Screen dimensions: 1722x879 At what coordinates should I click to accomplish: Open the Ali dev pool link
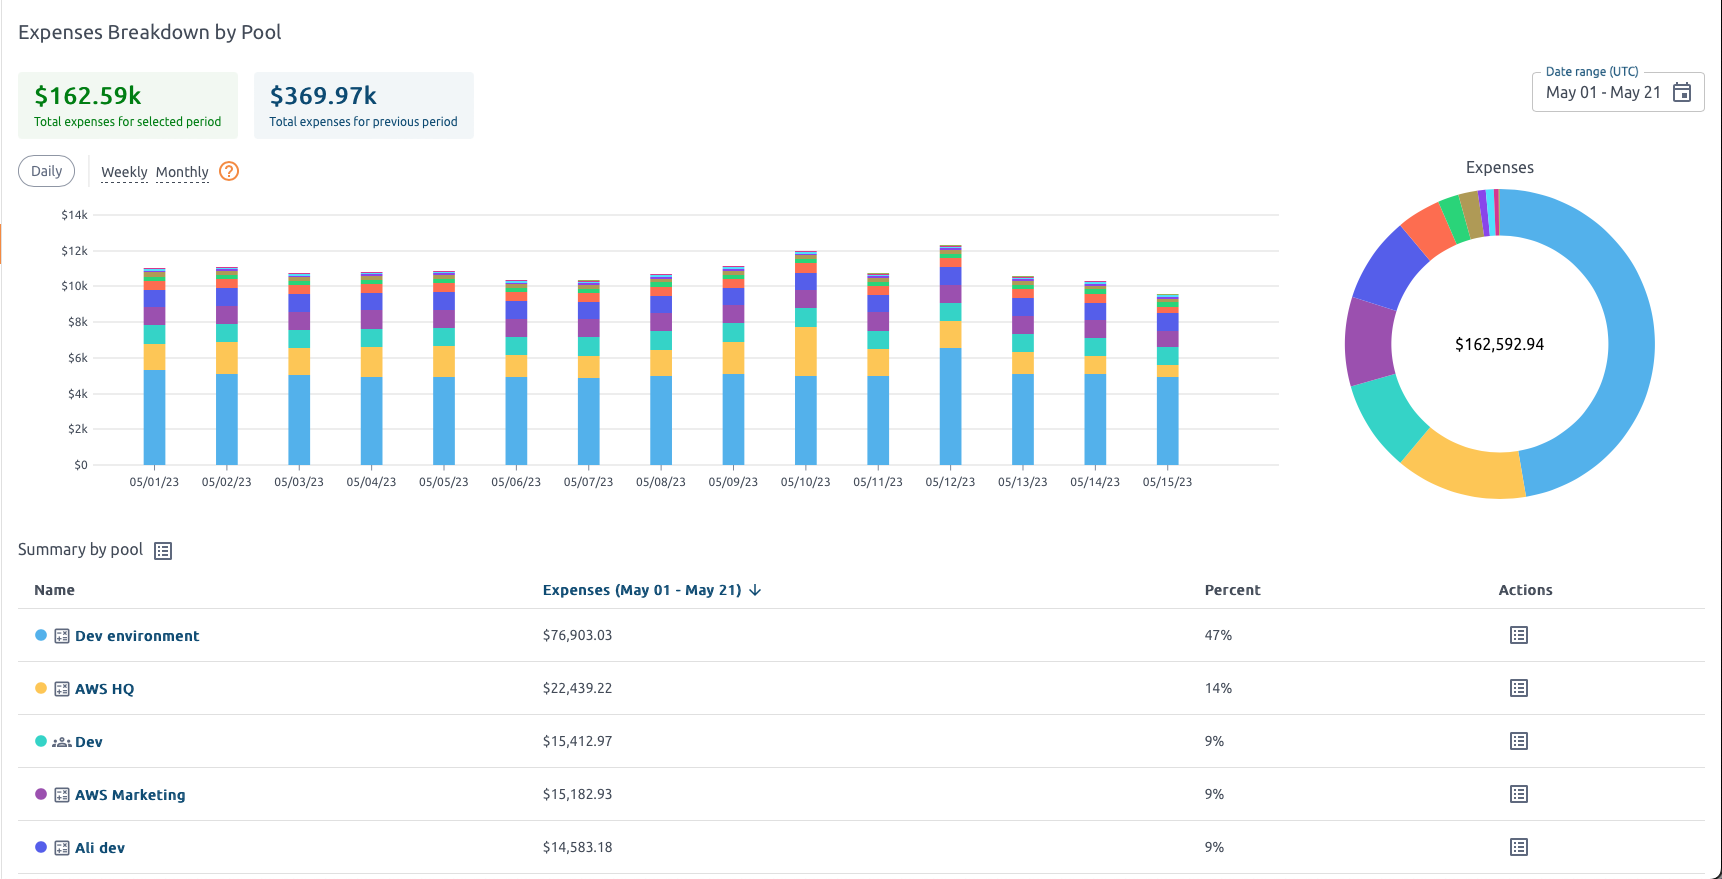pos(100,848)
